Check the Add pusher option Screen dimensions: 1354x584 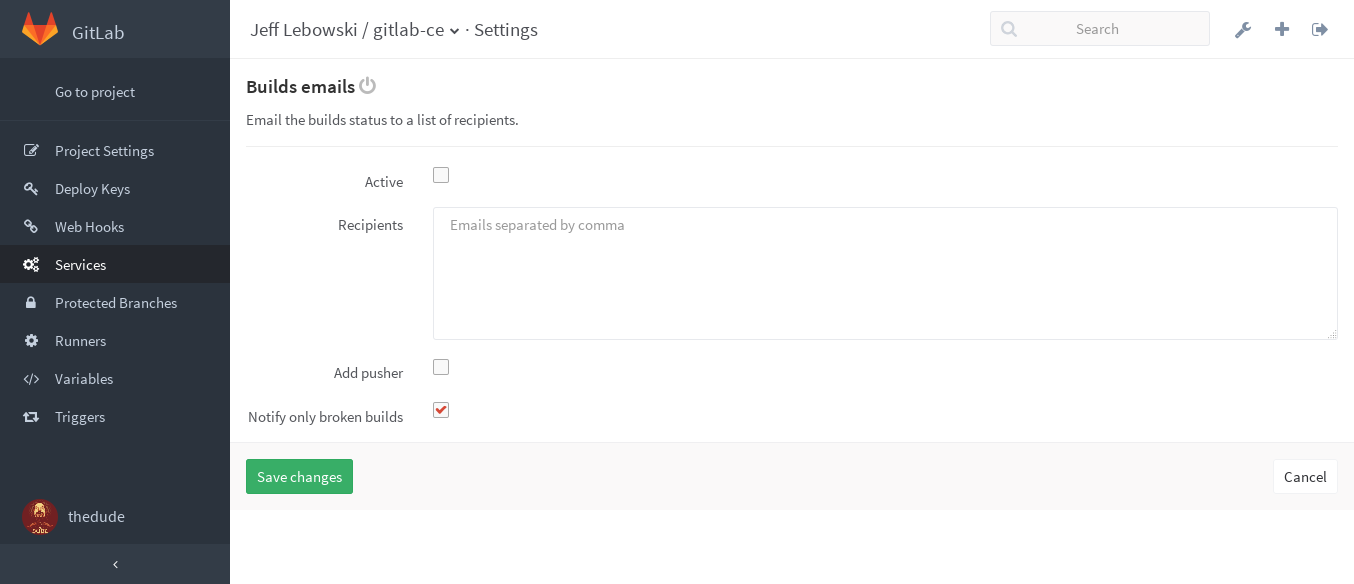click(x=441, y=367)
